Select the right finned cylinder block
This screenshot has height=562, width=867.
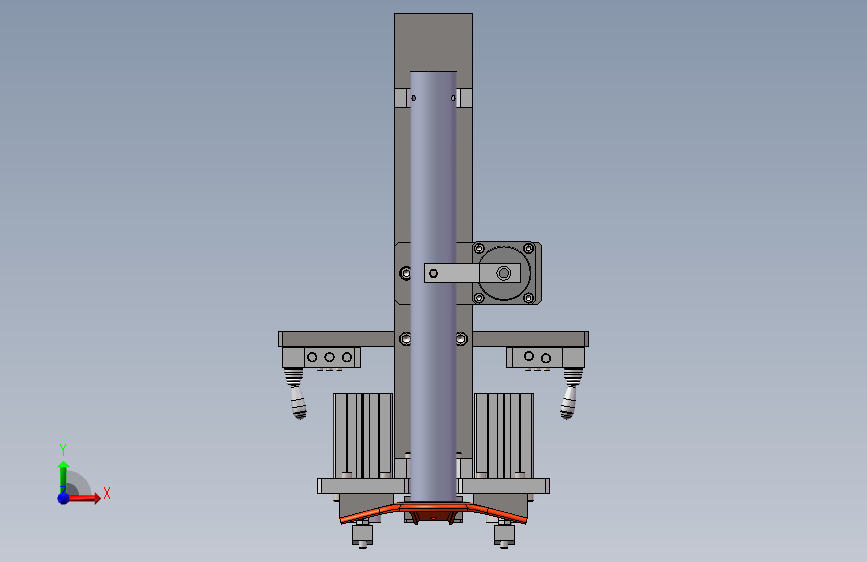point(504,436)
